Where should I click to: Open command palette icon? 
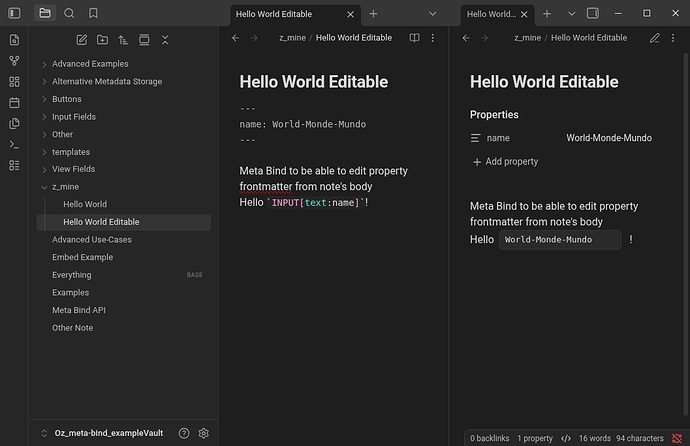click(x=14, y=144)
